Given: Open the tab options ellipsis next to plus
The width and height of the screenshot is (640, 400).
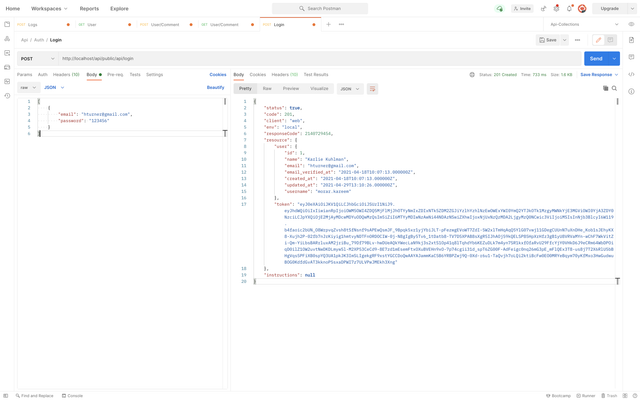Looking at the screenshot, I should (341, 24).
